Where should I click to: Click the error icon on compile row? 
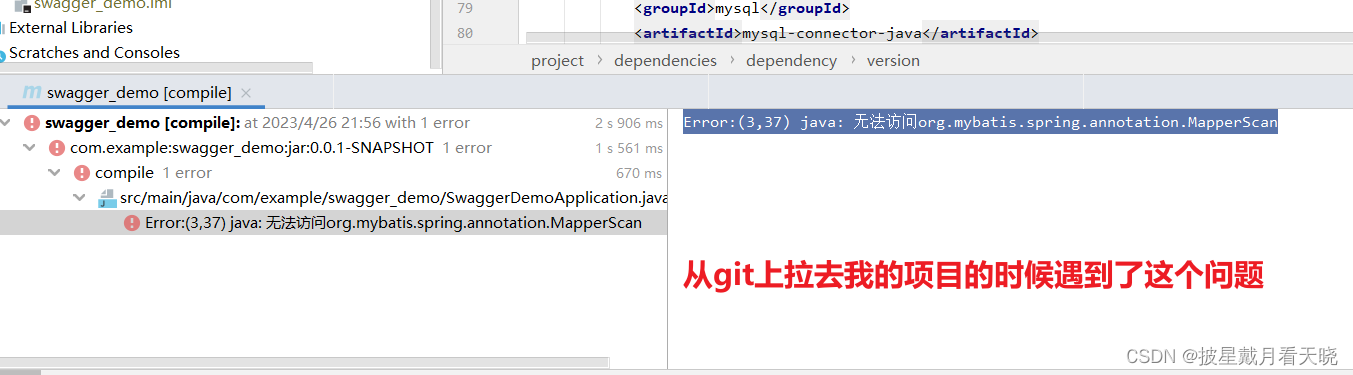pyautogui.click(x=81, y=173)
